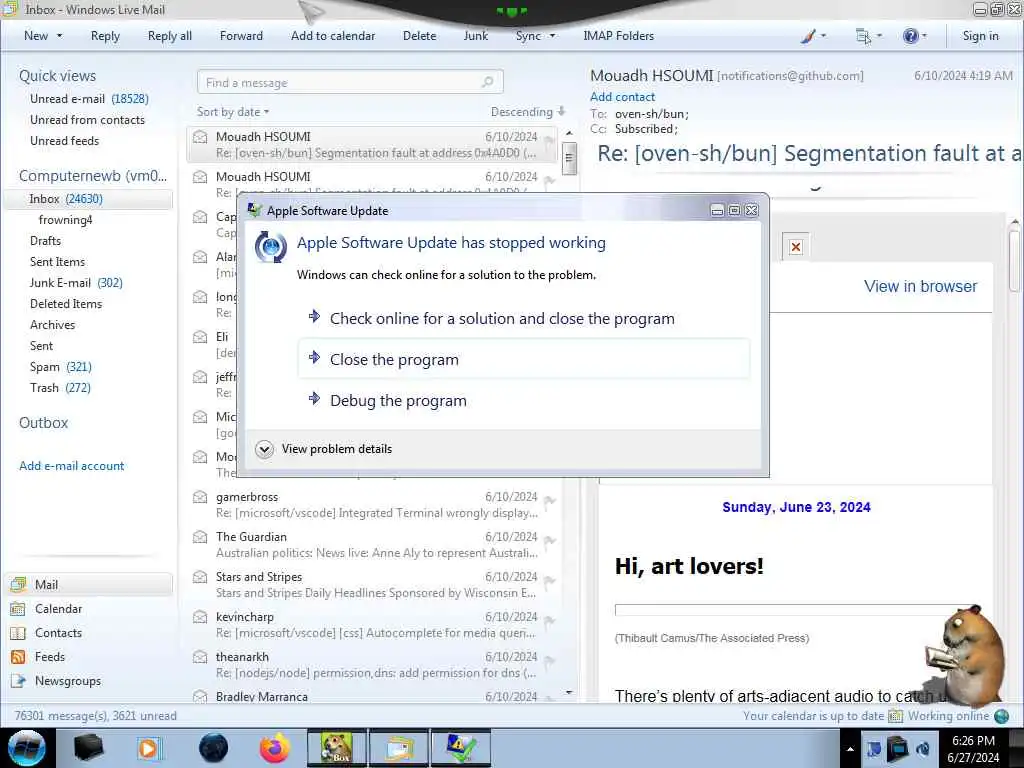Click Sign in
This screenshot has width=1024, height=768.
pyautogui.click(x=980, y=36)
